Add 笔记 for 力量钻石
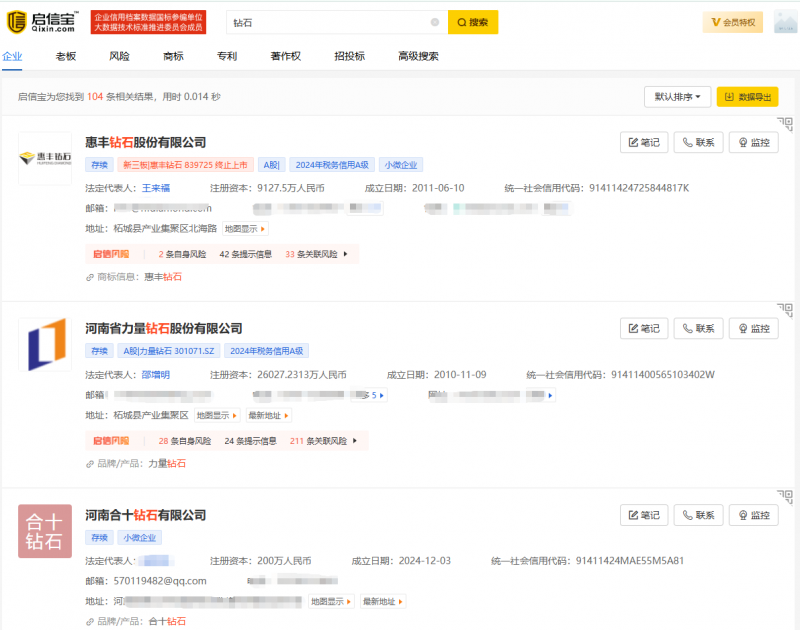 click(644, 329)
